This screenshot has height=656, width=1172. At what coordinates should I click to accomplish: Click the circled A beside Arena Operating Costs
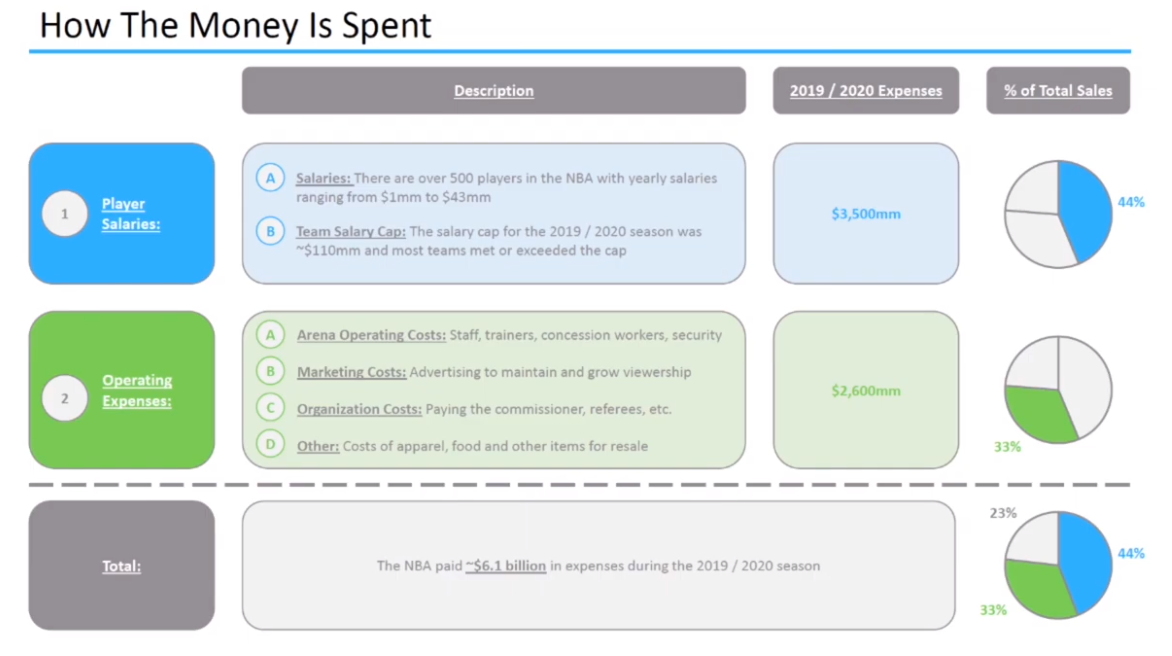271,335
